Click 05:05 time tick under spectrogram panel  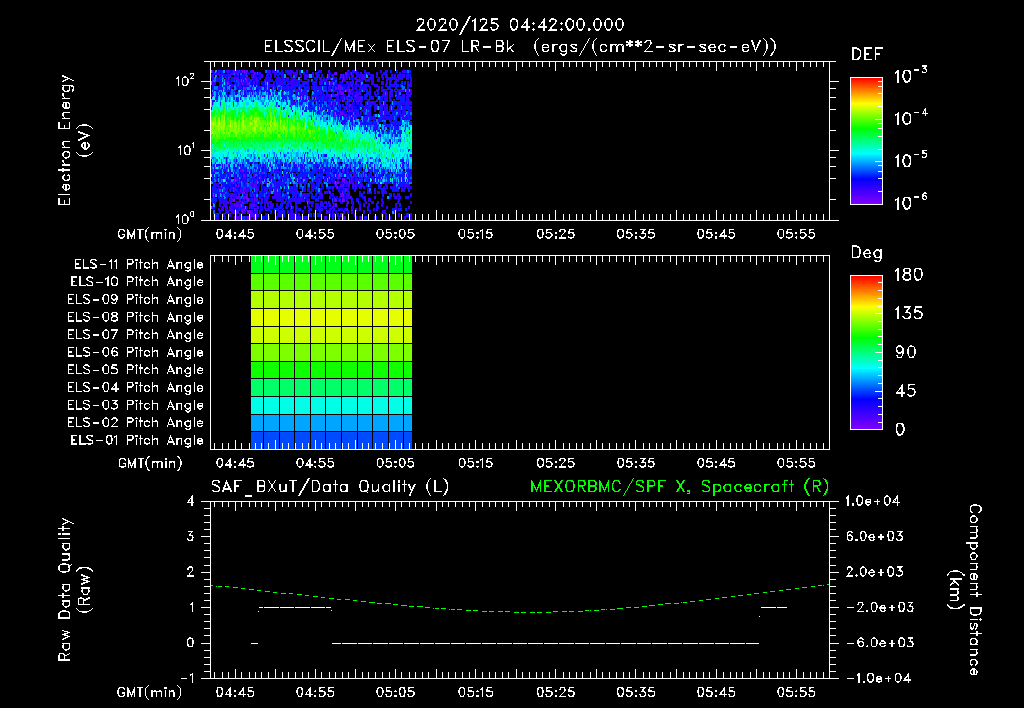pyautogui.click(x=395, y=234)
